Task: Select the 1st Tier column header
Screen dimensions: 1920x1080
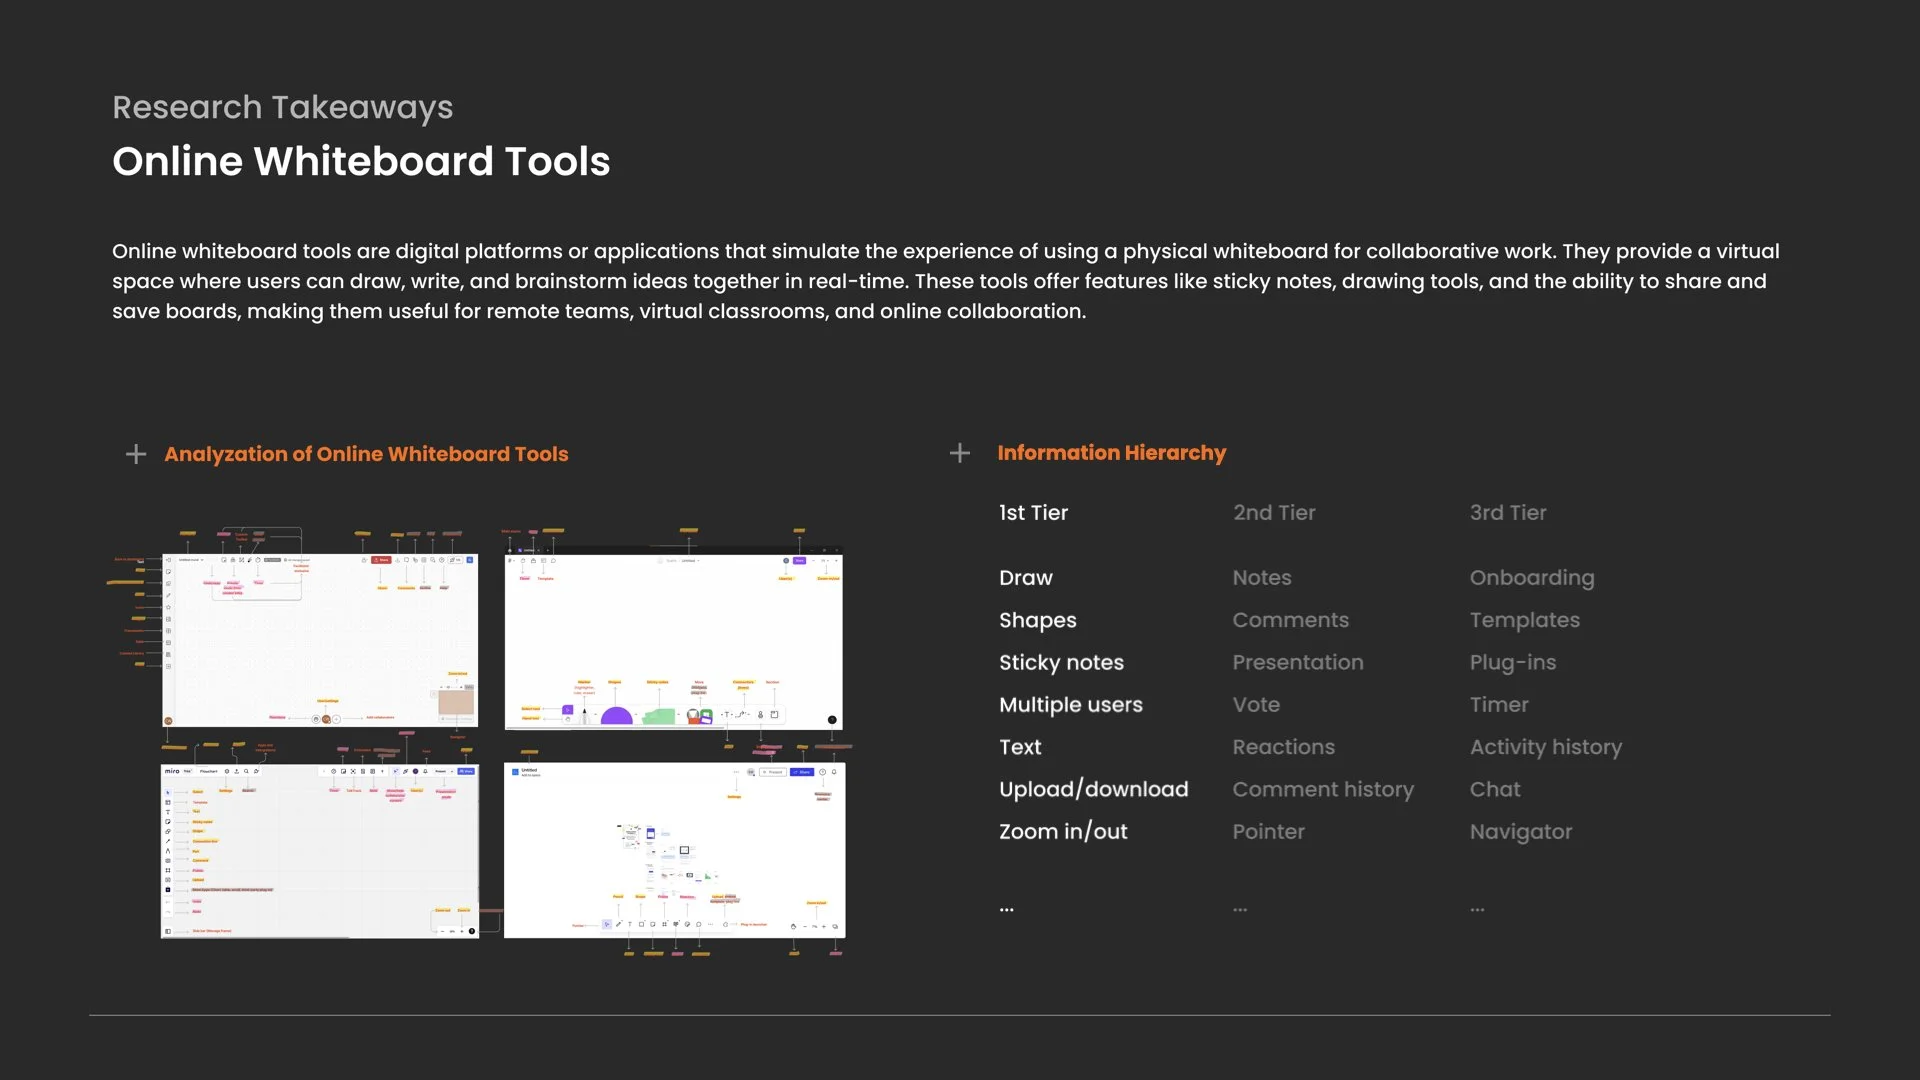Action: pos(1033,513)
